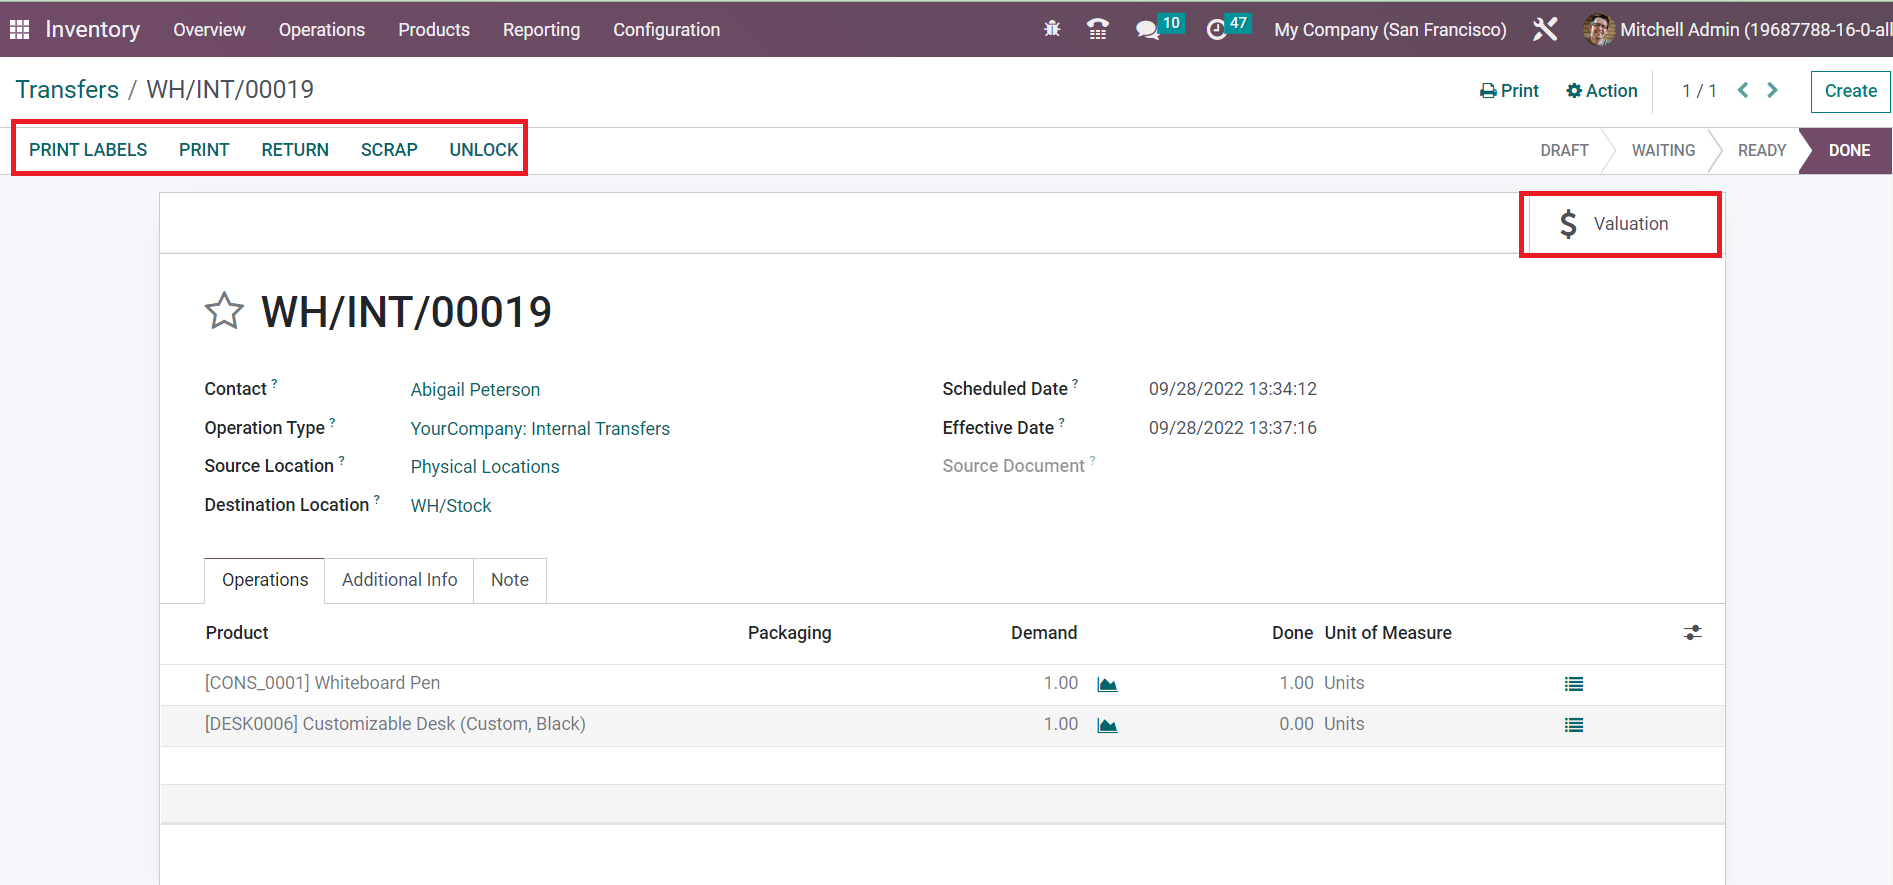This screenshot has width=1893, height=885.
Task: Open optional columns settings in table header
Action: (1692, 633)
